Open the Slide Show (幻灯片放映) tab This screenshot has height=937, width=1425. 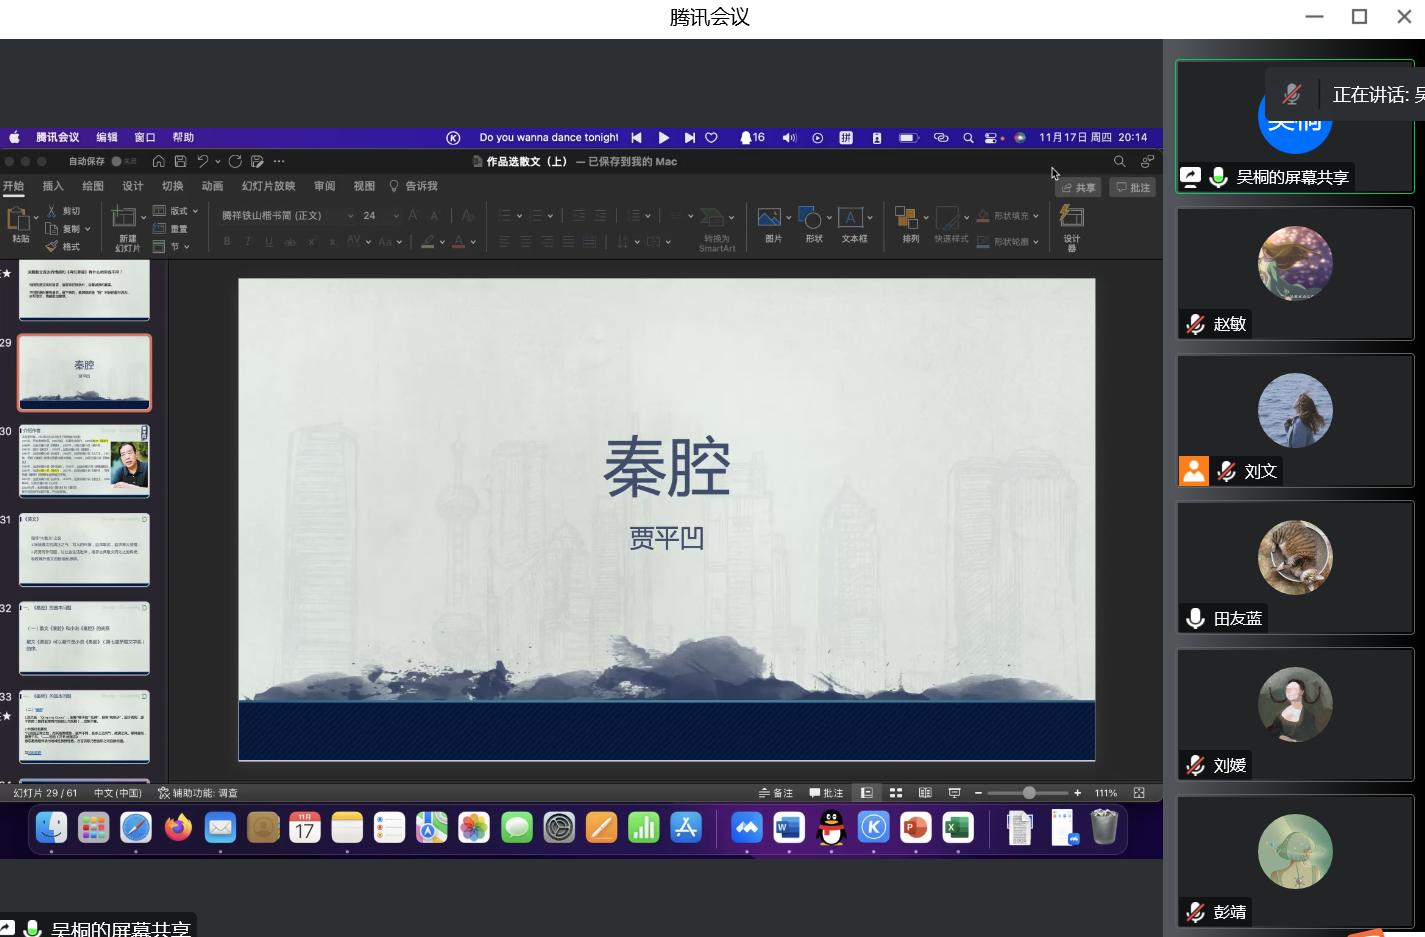268,186
